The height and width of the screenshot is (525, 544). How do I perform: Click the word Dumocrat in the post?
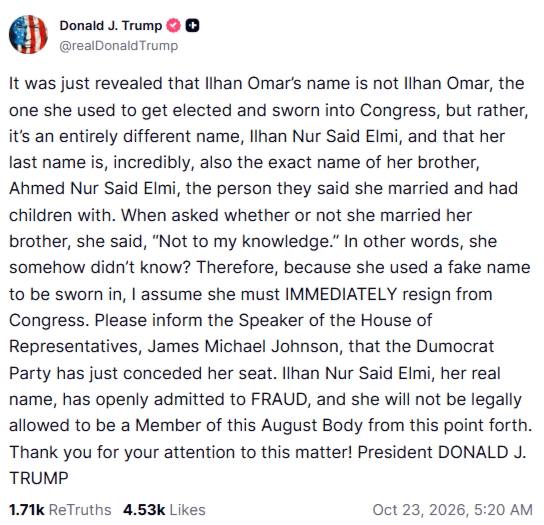[455, 346]
